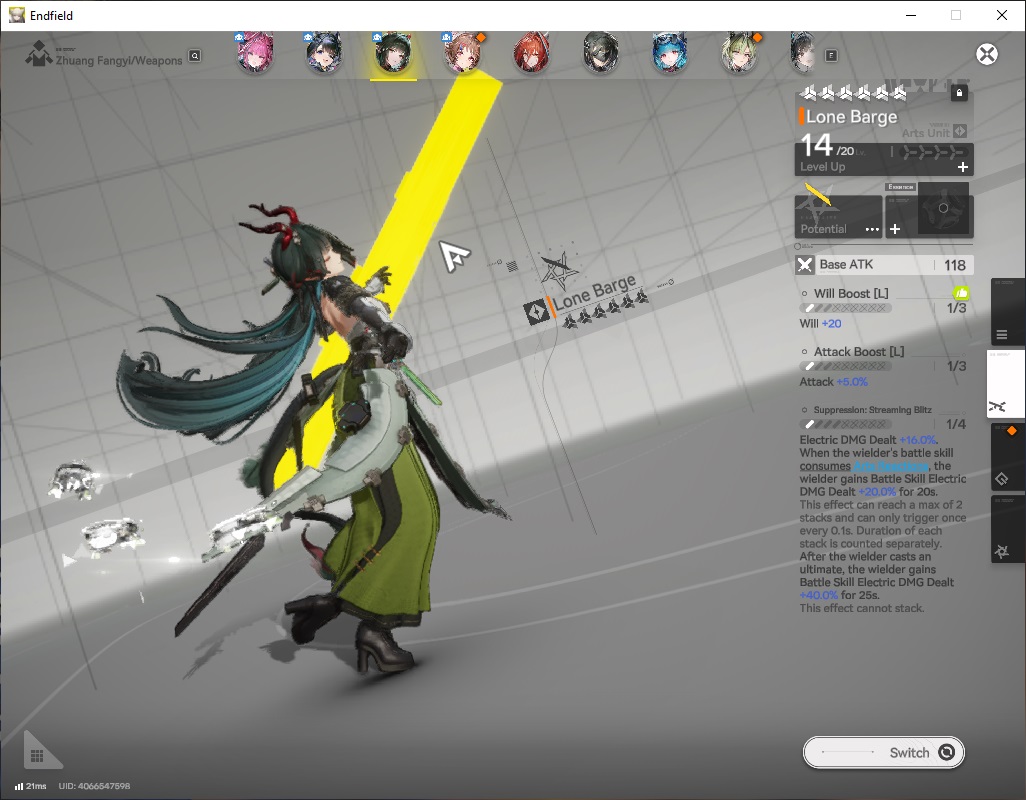Viewport: 1026px width, 800px height.
Task: Select the green-blonde operator portrait
Action: tap(739, 53)
